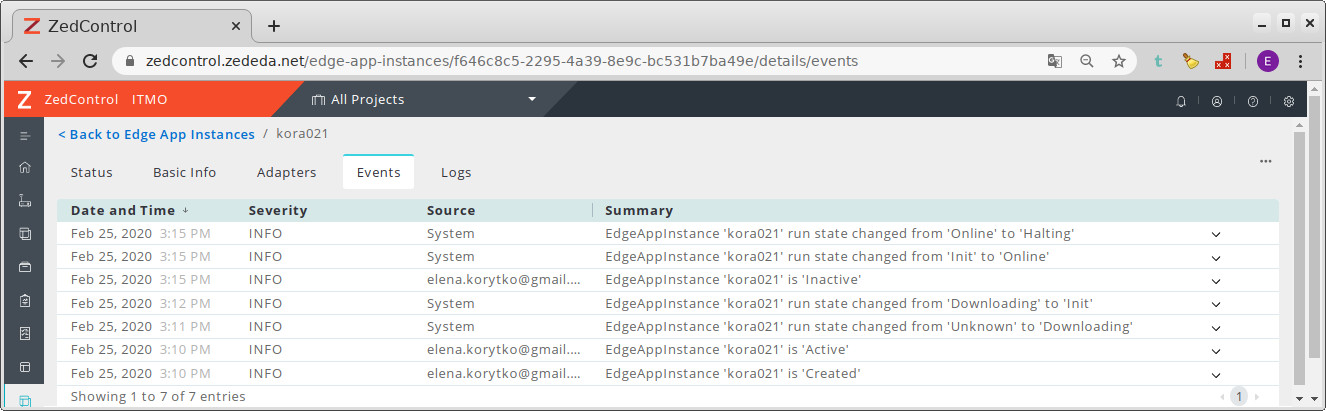Click the user account icon in header
This screenshot has height=411, width=1326.
(x=1217, y=101)
